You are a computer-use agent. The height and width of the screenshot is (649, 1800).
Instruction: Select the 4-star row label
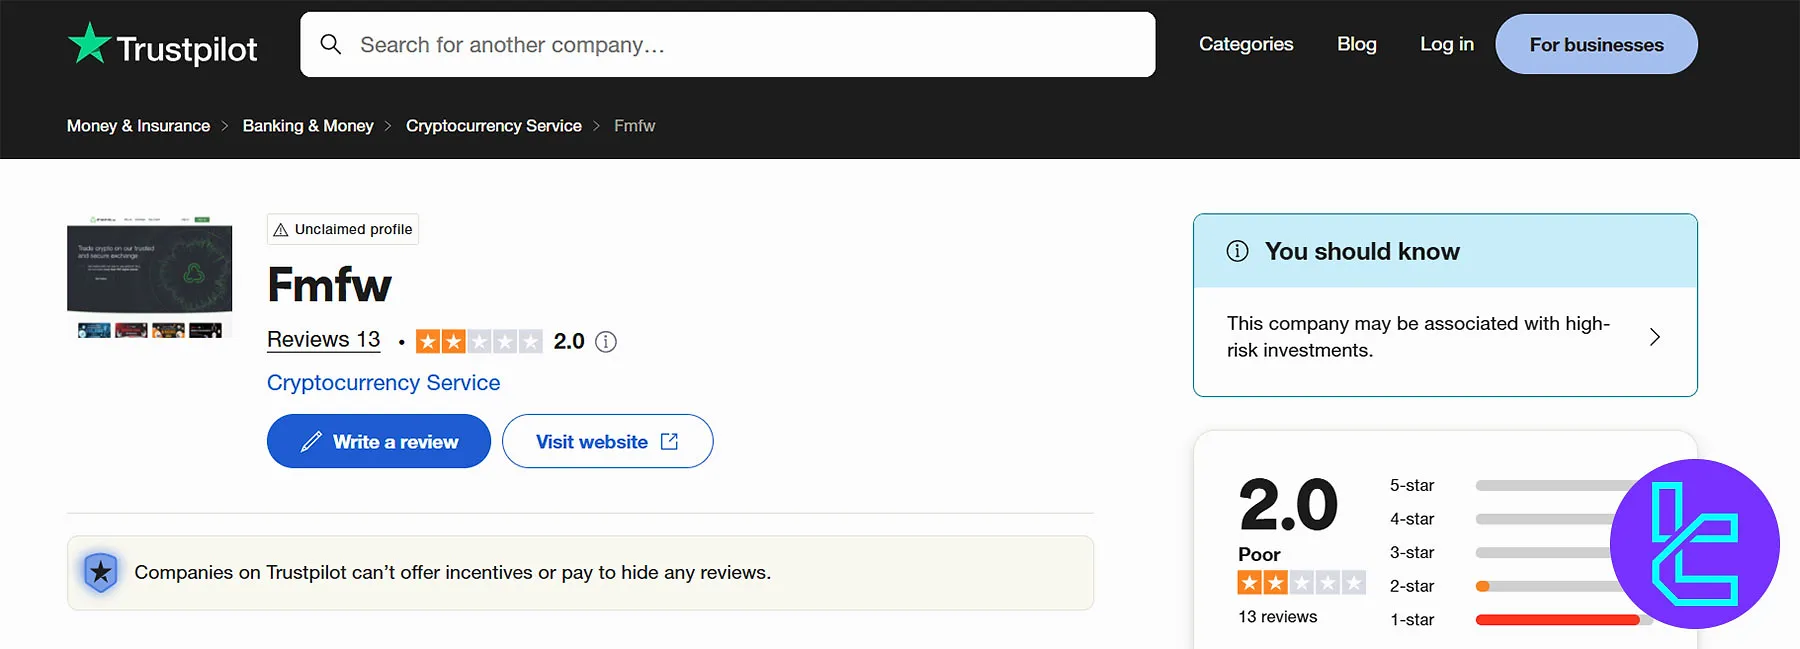point(1412,519)
